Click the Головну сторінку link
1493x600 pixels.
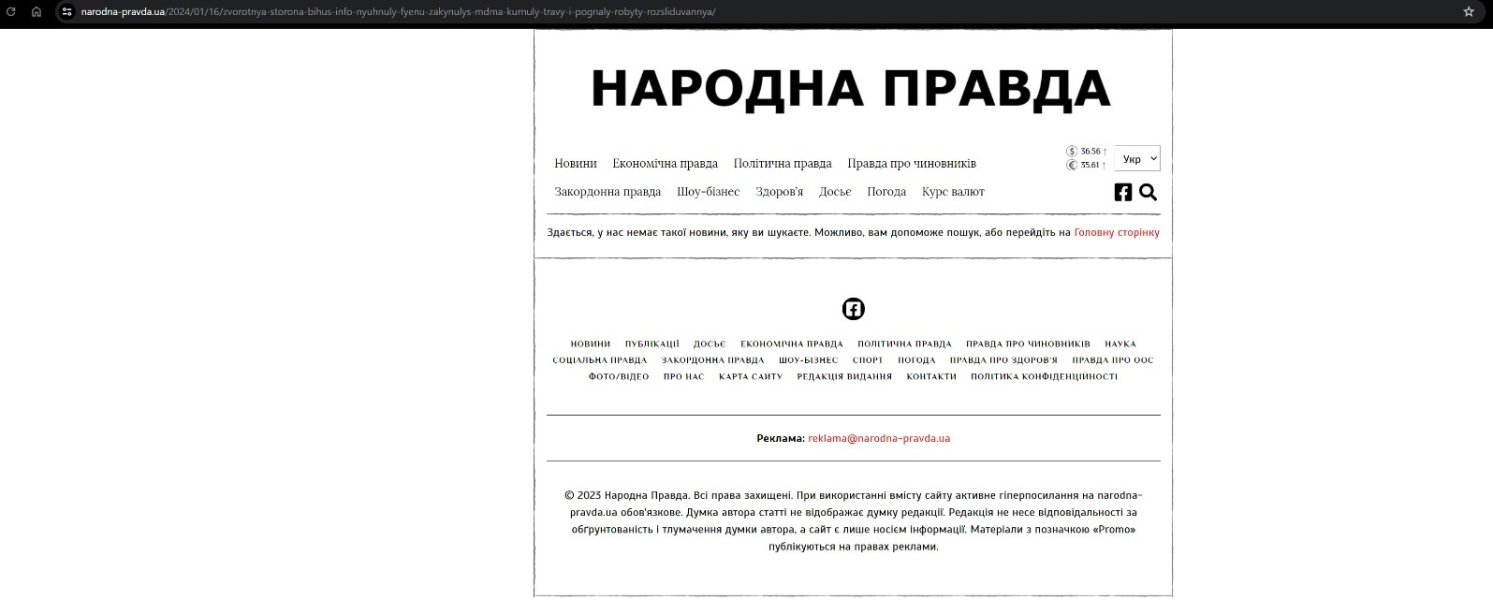pyautogui.click(x=1116, y=231)
